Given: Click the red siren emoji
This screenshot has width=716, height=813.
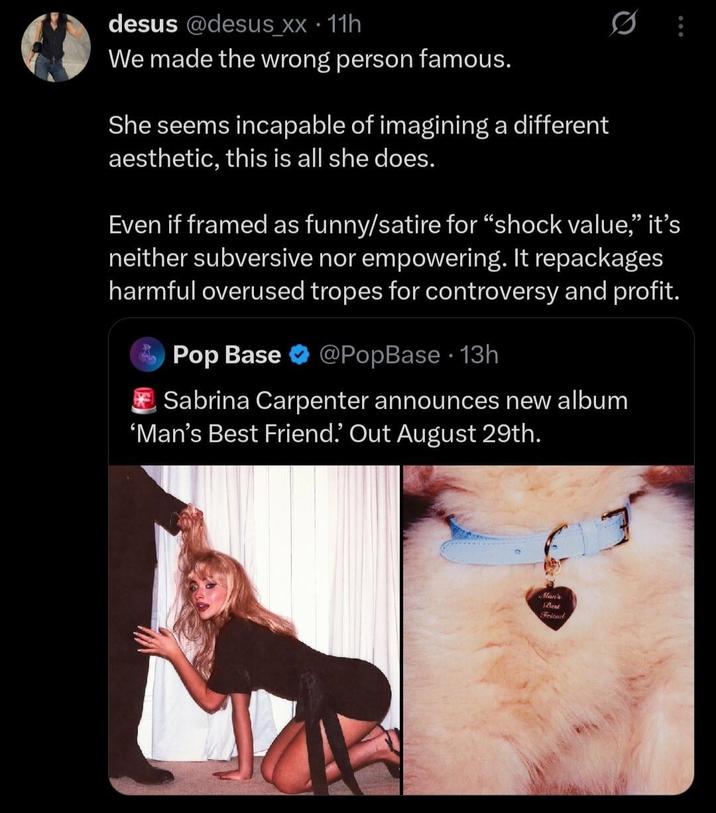Looking at the screenshot, I should click(144, 401).
